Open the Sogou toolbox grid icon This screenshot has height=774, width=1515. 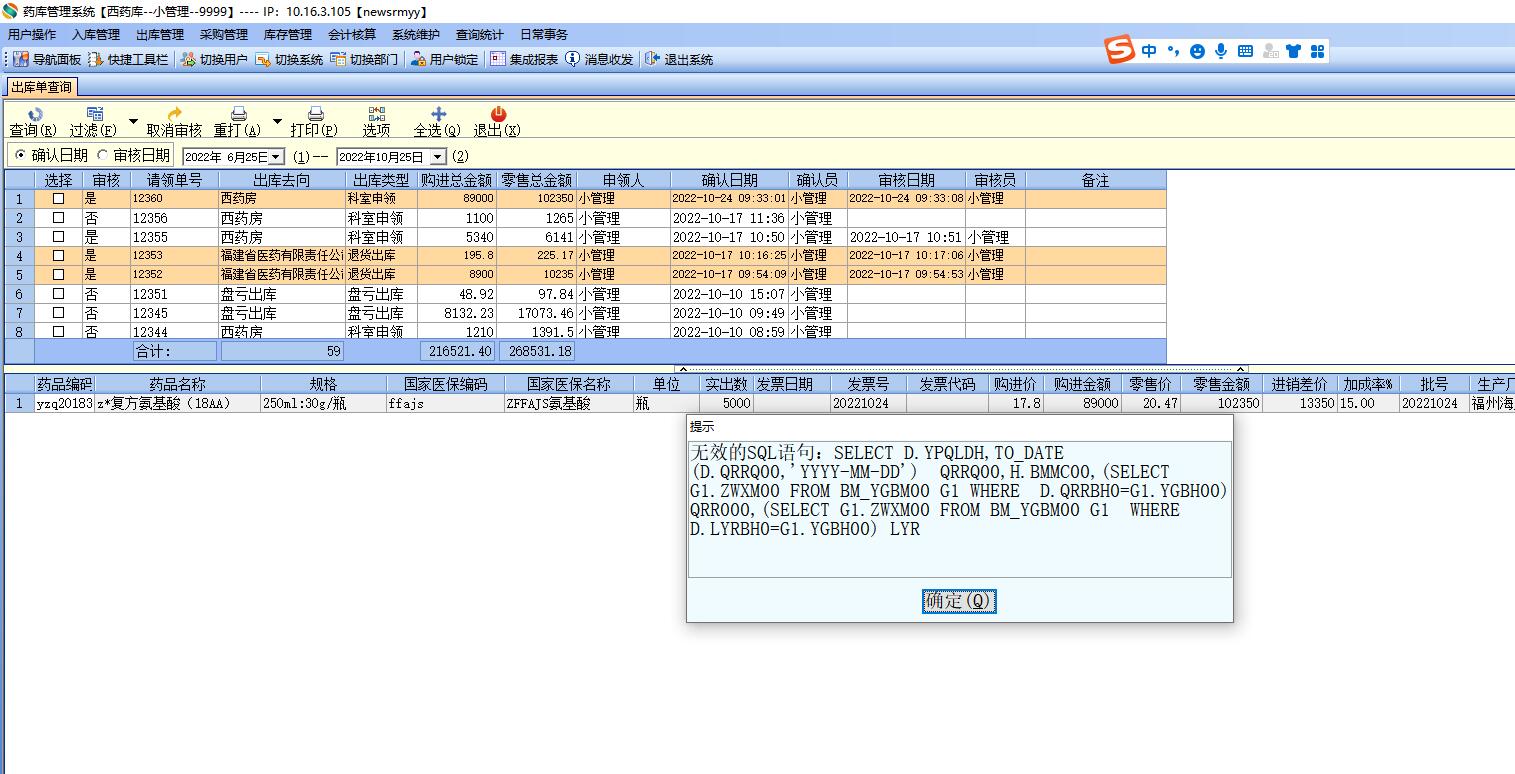click(x=1317, y=51)
